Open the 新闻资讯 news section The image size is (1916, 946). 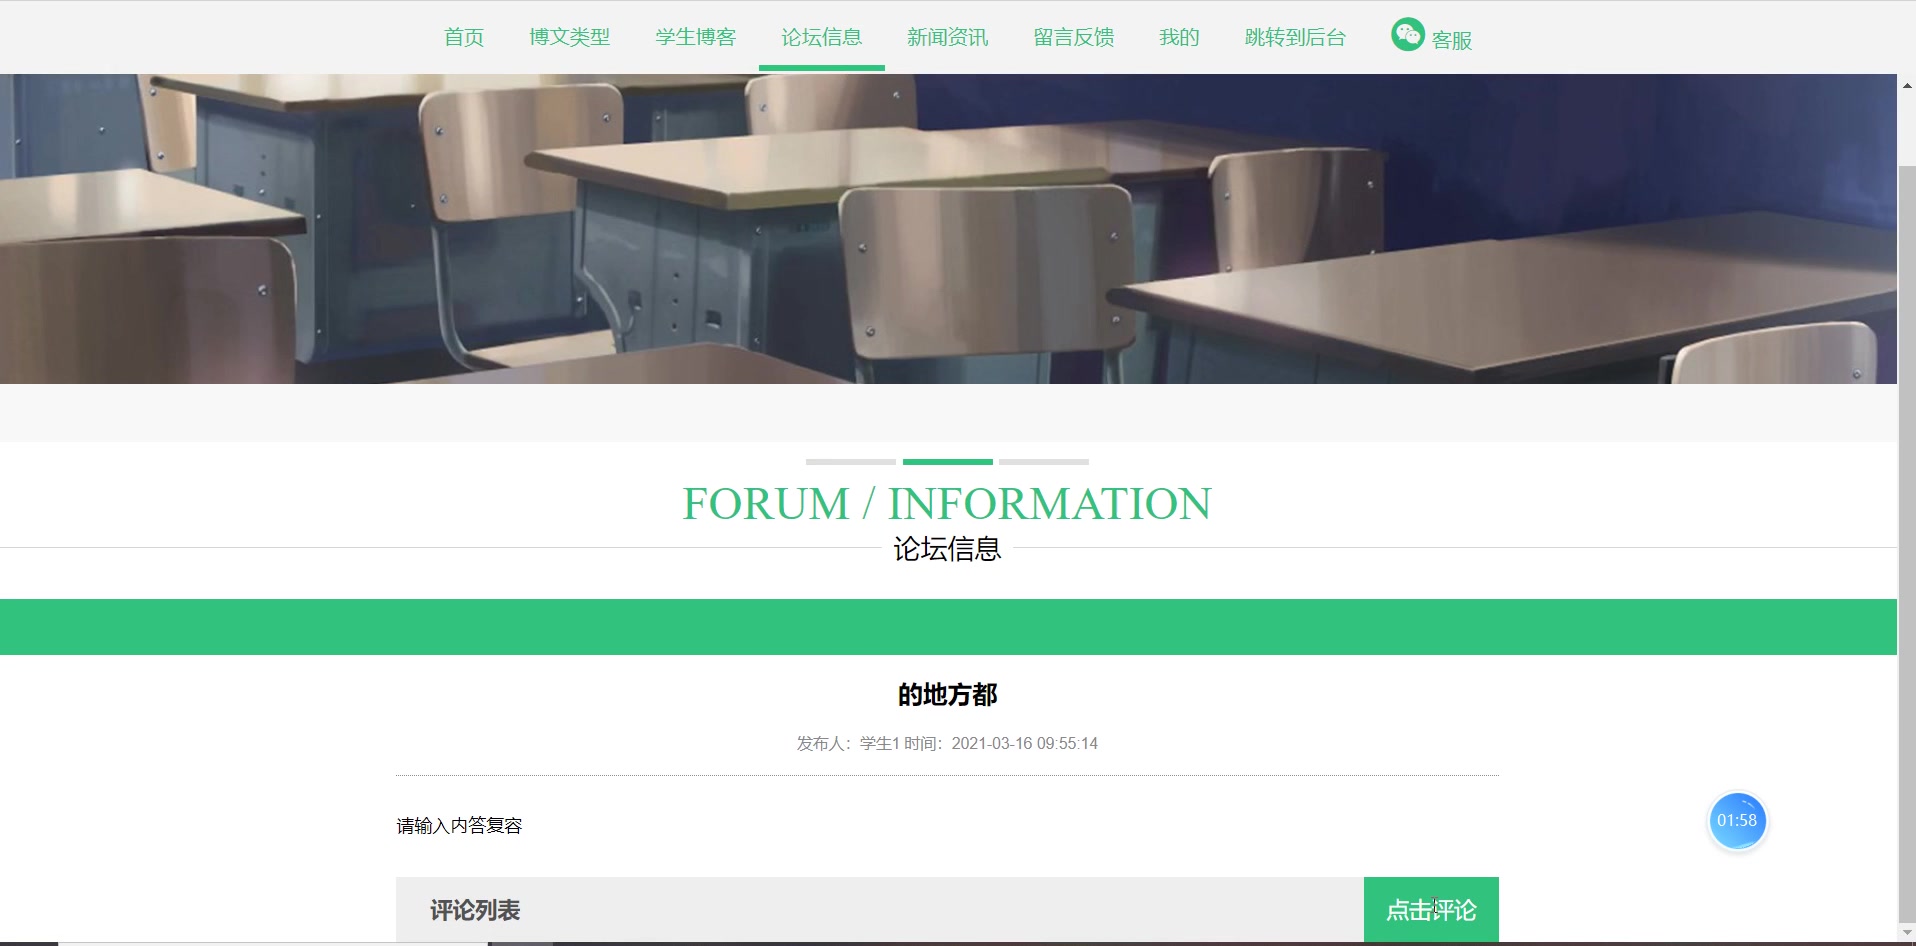pyautogui.click(x=946, y=36)
